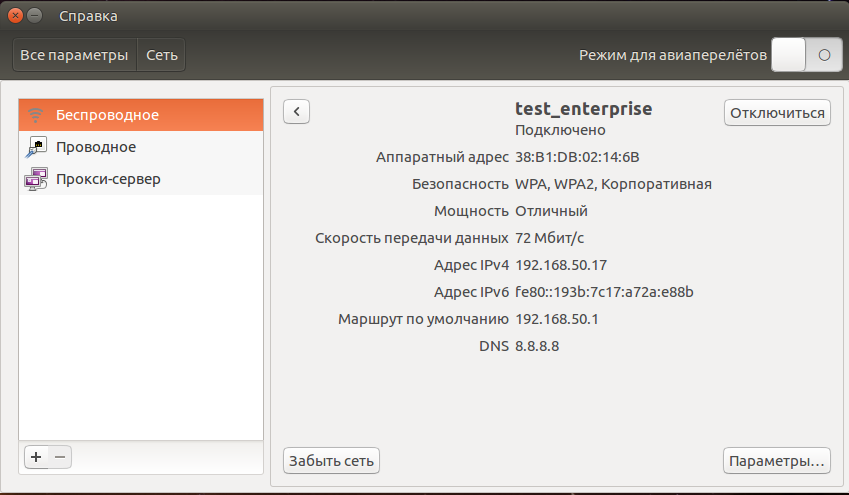Close the Справка window
849x495 pixels.
(x=15, y=16)
